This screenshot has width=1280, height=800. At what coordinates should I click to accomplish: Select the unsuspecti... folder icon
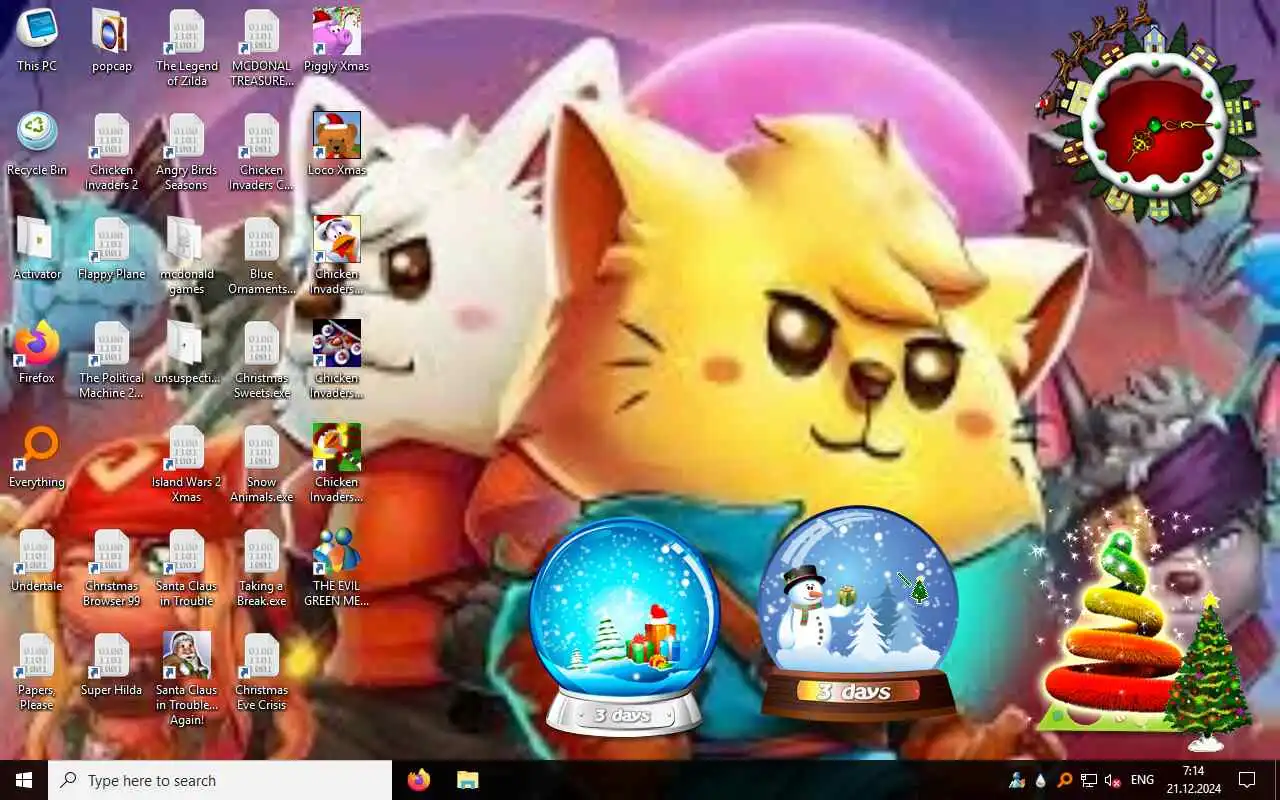coord(187,353)
